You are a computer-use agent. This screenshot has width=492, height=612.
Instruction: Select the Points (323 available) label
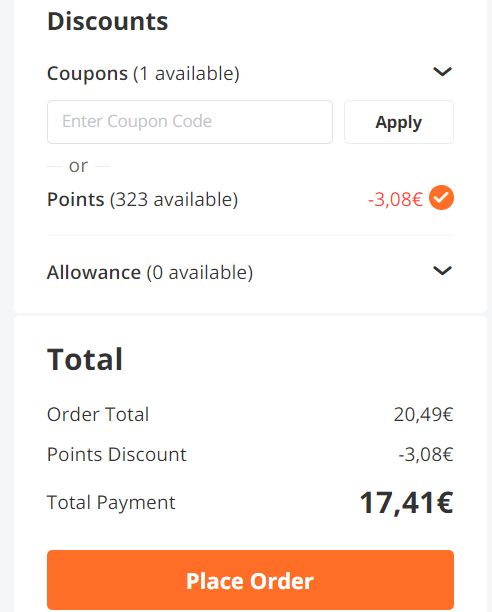(142, 199)
